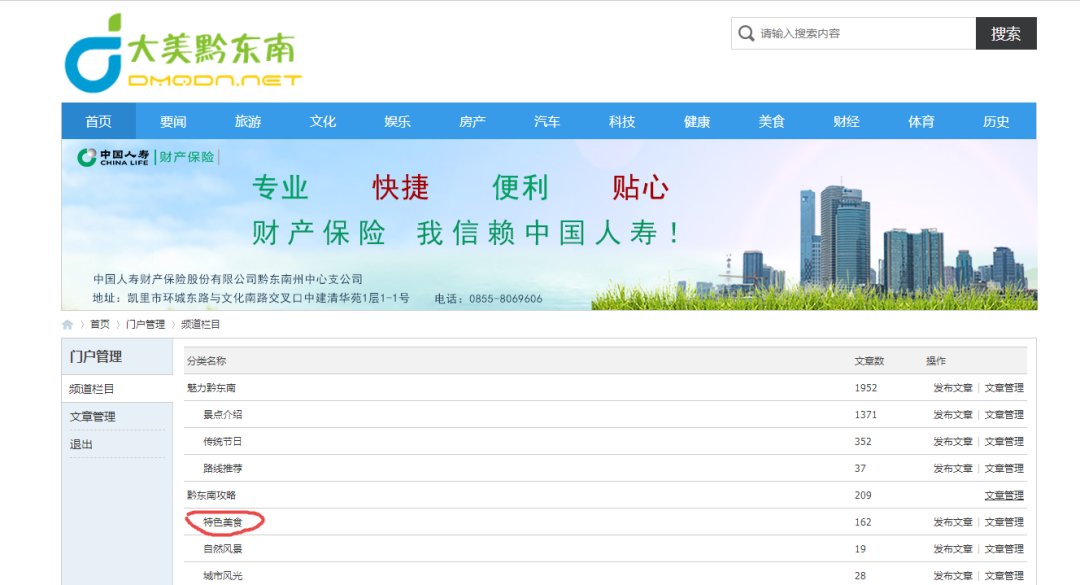The width and height of the screenshot is (1080, 585).
Task: Click the article count 209
Action: click(863, 495)
